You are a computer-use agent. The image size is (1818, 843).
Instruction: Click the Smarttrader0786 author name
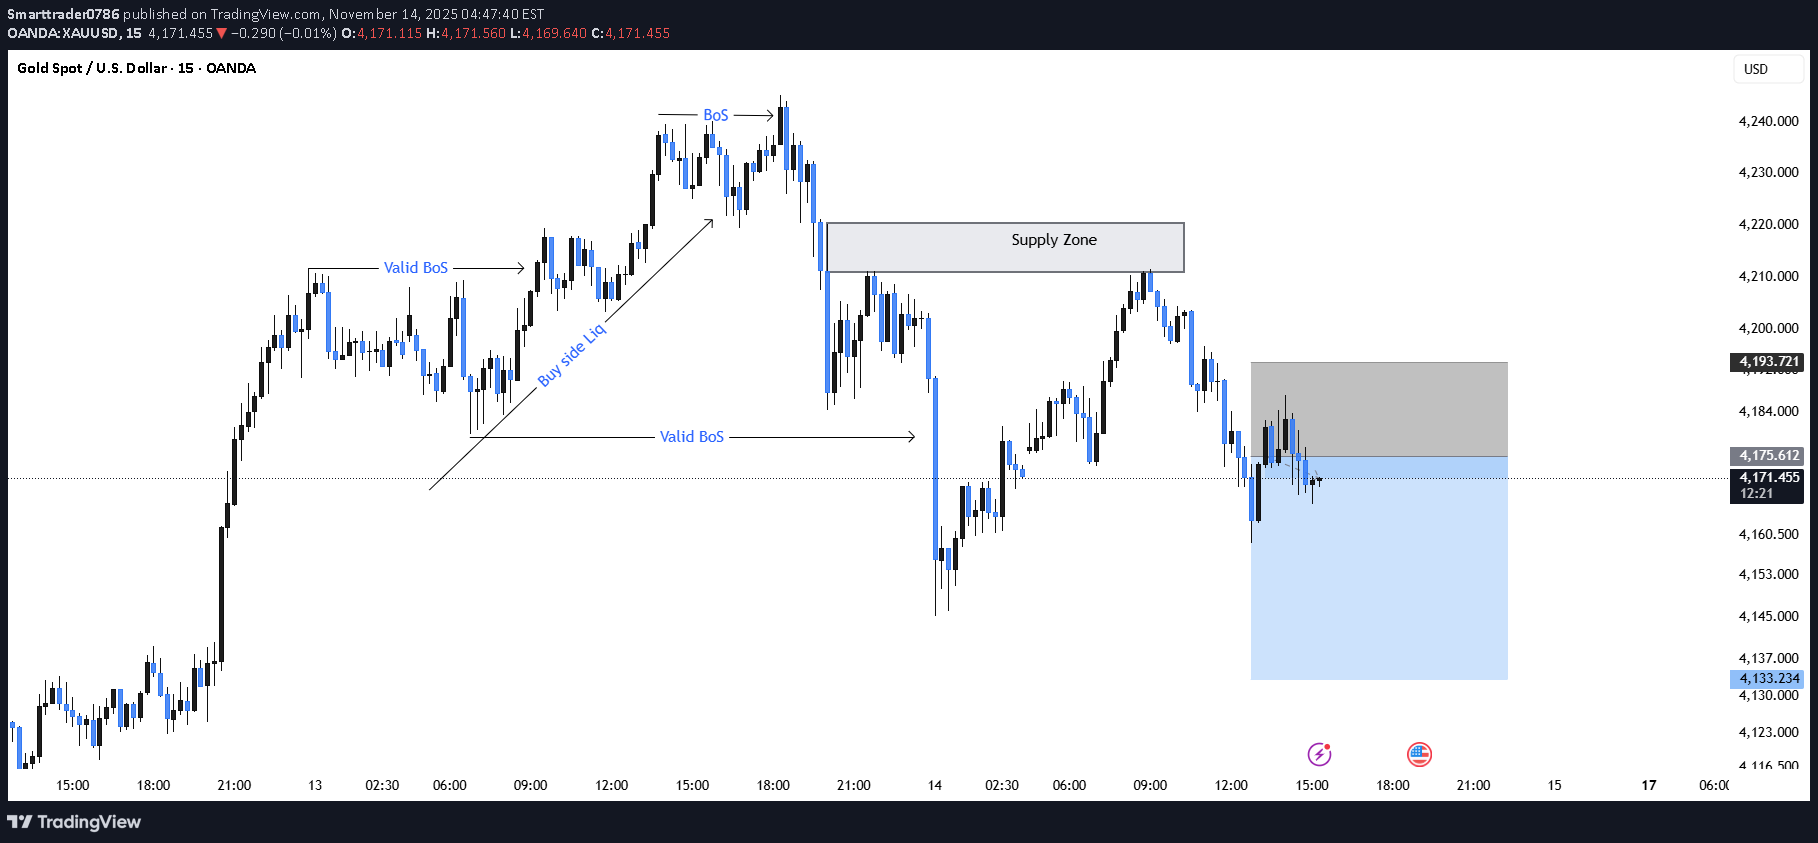point(63,14)
